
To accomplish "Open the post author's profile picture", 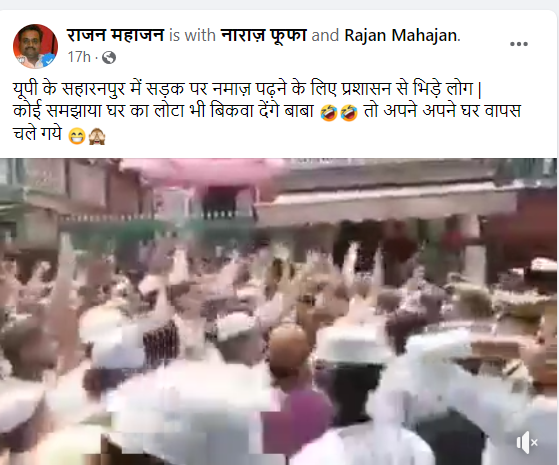I will coord(35,46).
